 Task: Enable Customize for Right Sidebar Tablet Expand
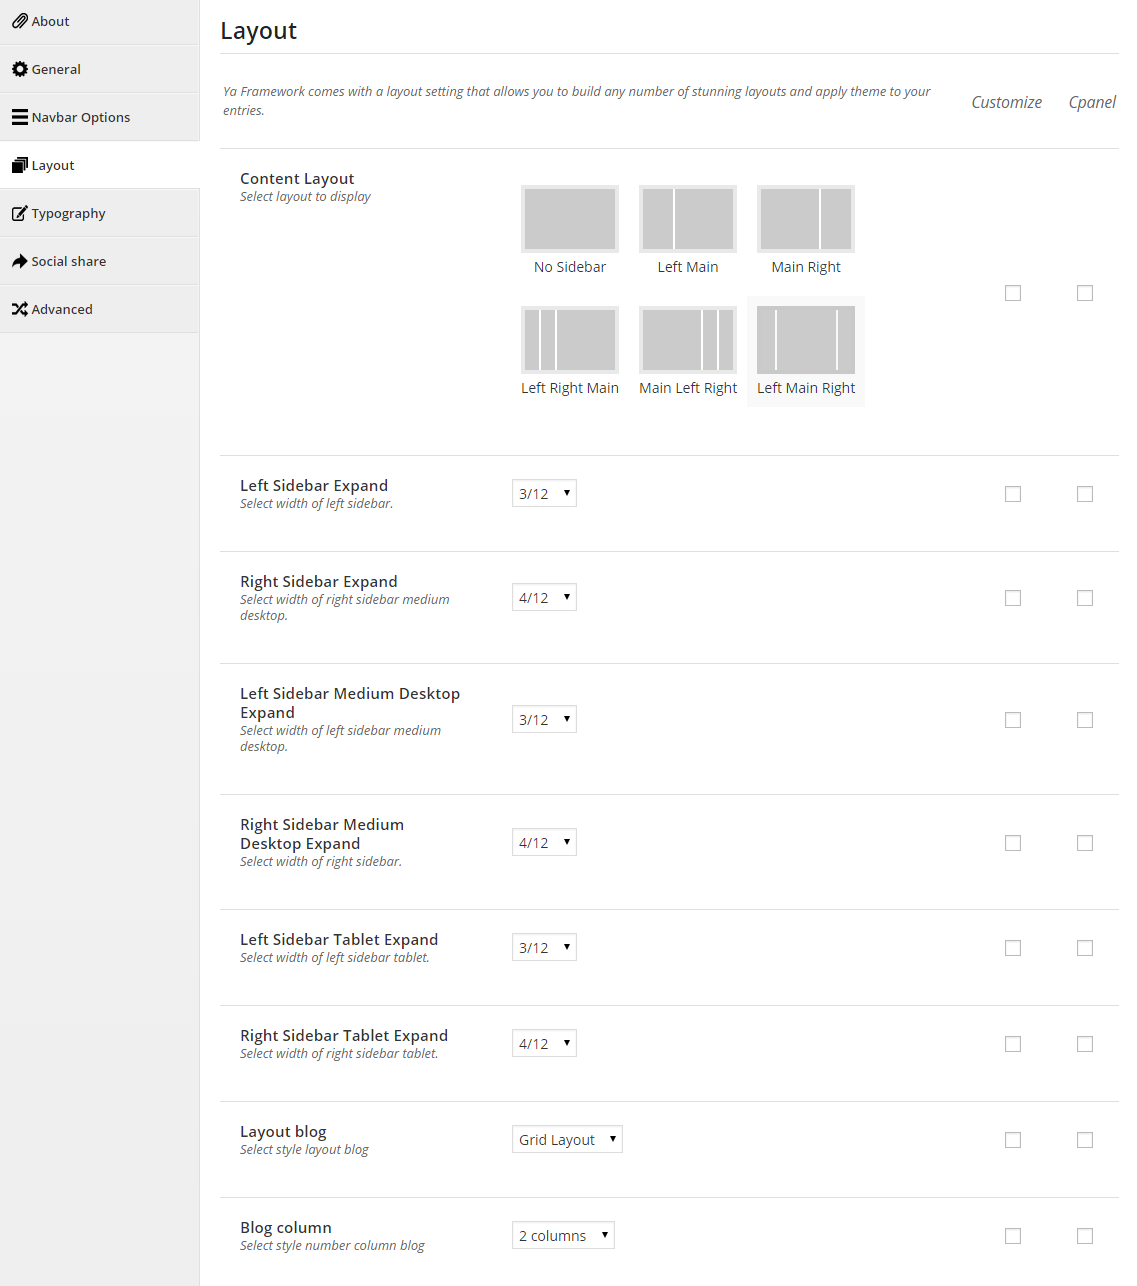coord(1013,1044)
